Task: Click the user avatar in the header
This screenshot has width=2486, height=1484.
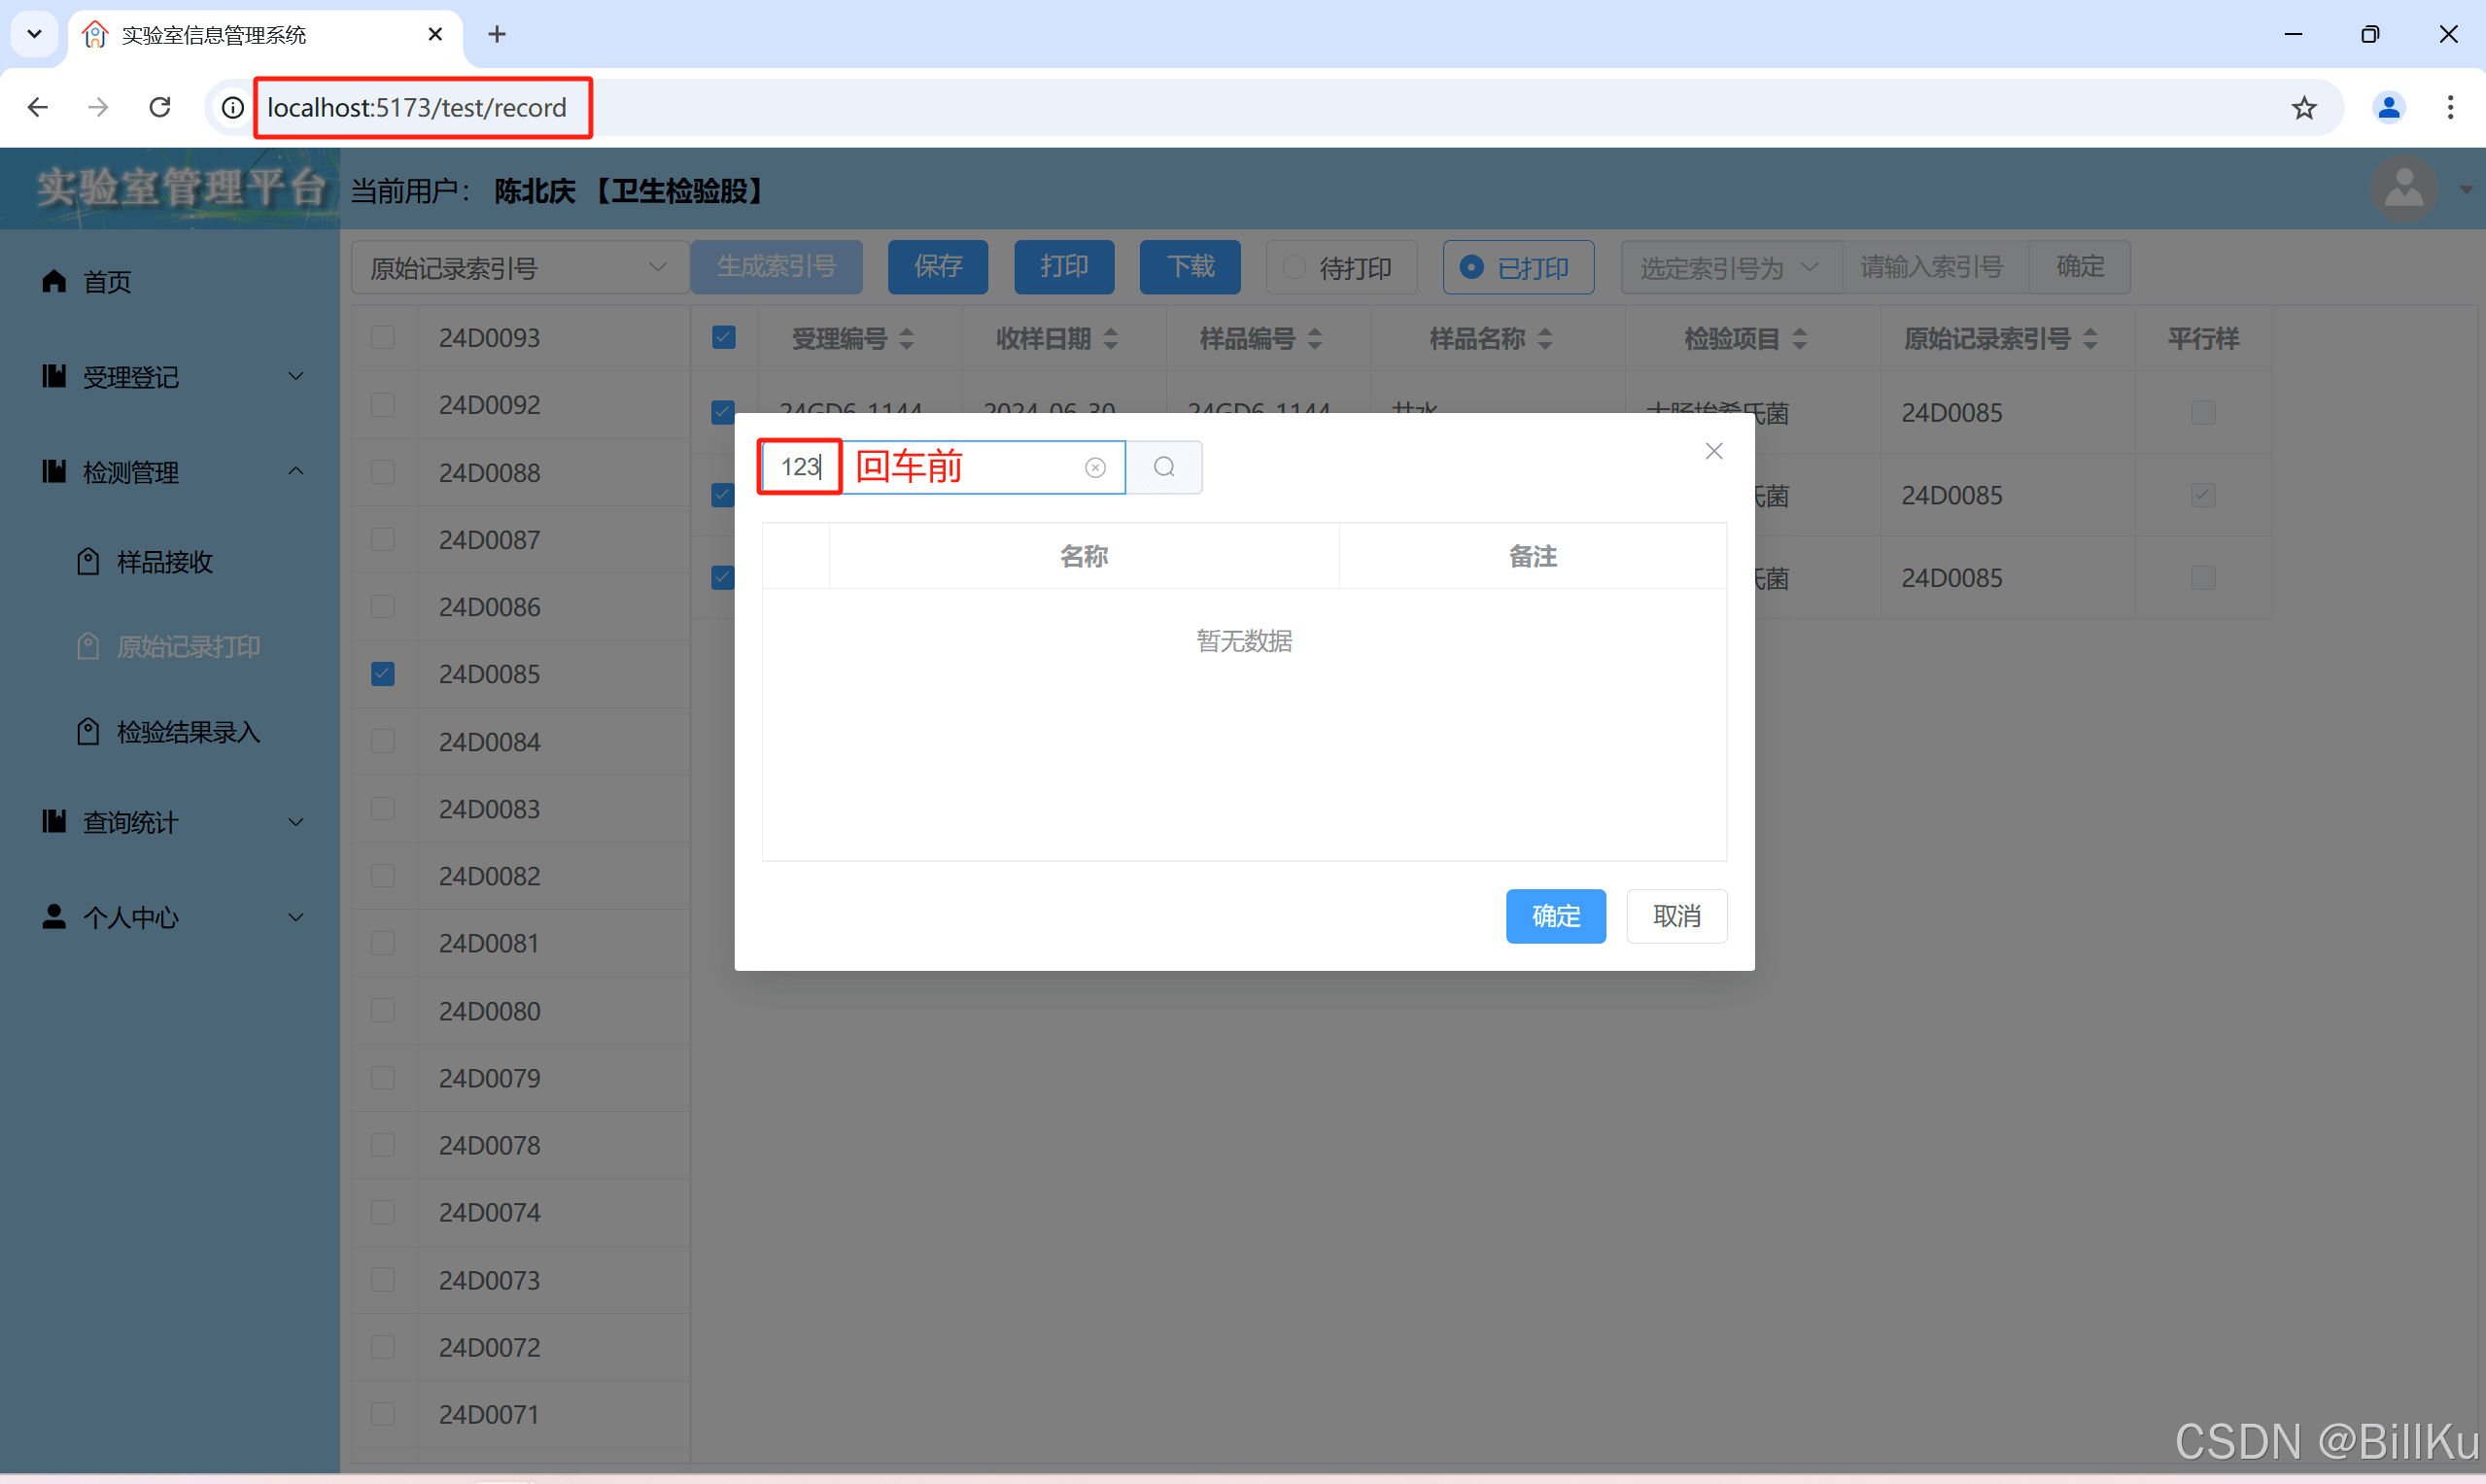Action: 2403,188
